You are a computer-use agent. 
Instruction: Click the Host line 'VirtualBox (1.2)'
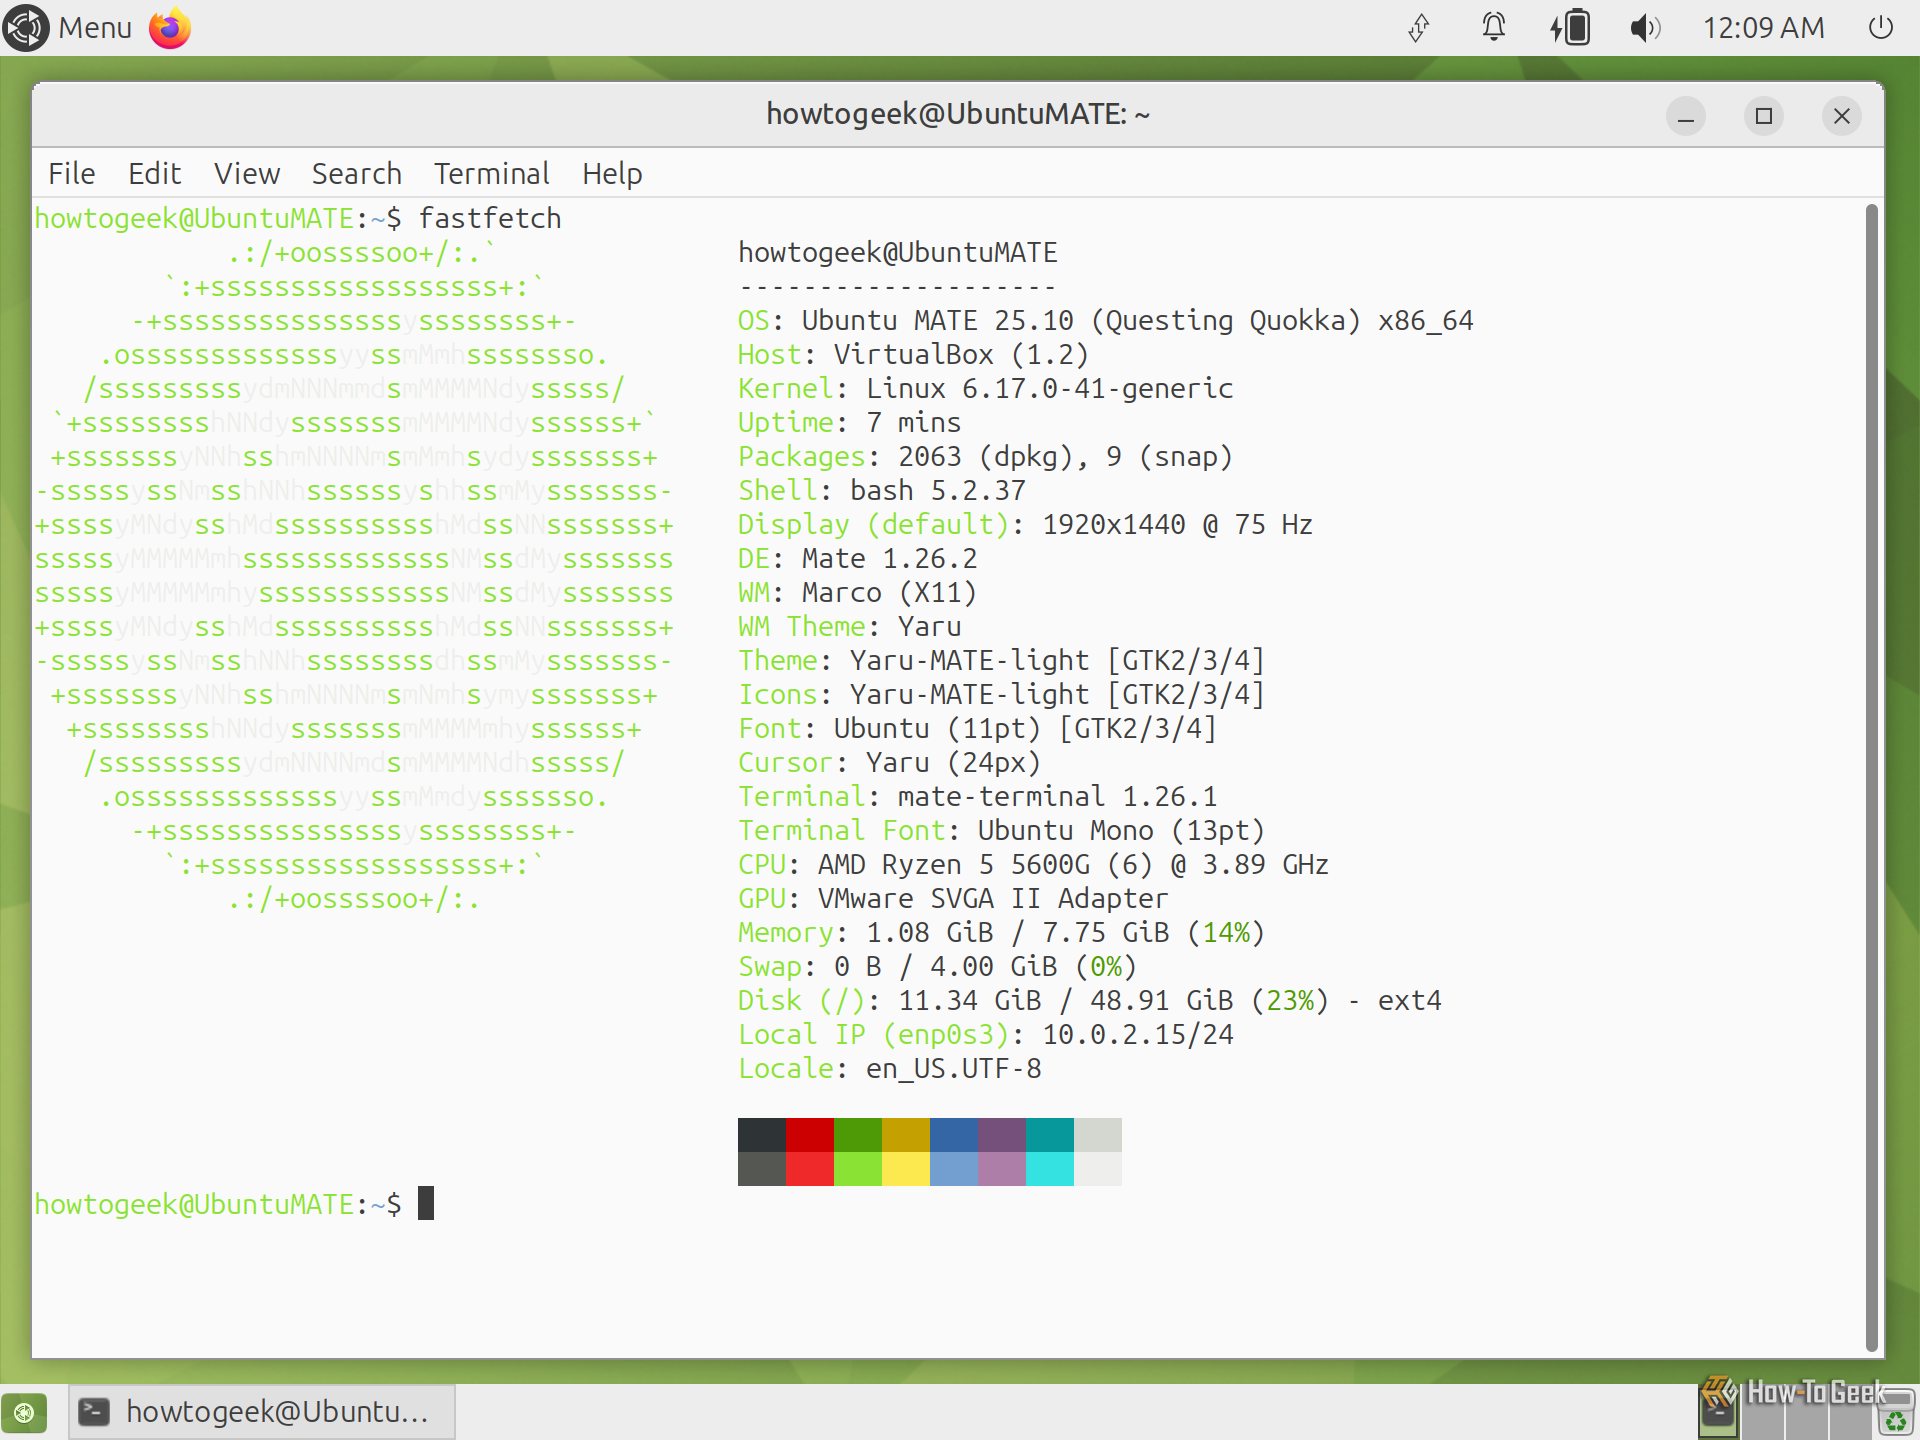click(913, 354)
